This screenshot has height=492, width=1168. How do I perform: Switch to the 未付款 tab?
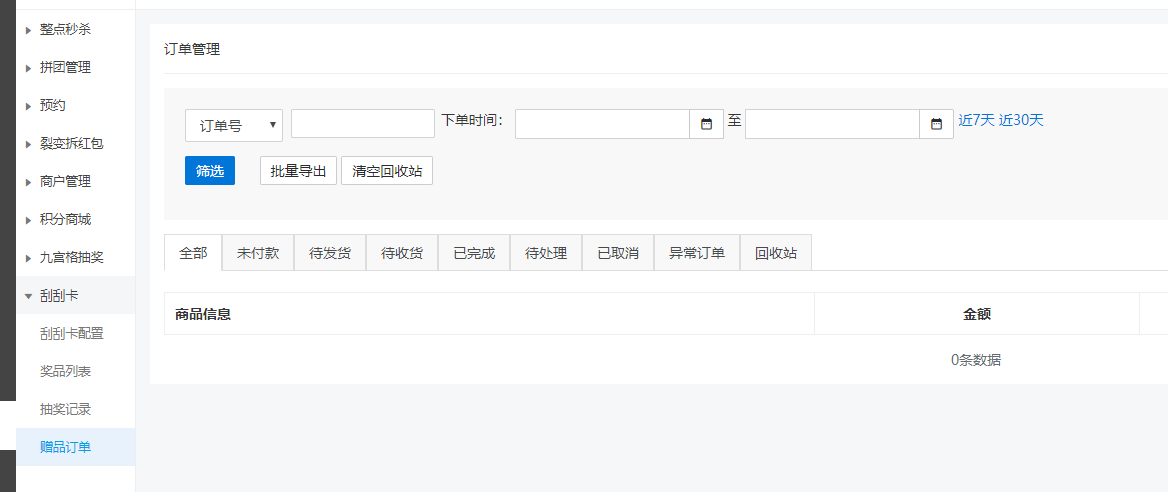tap(258, 253)
